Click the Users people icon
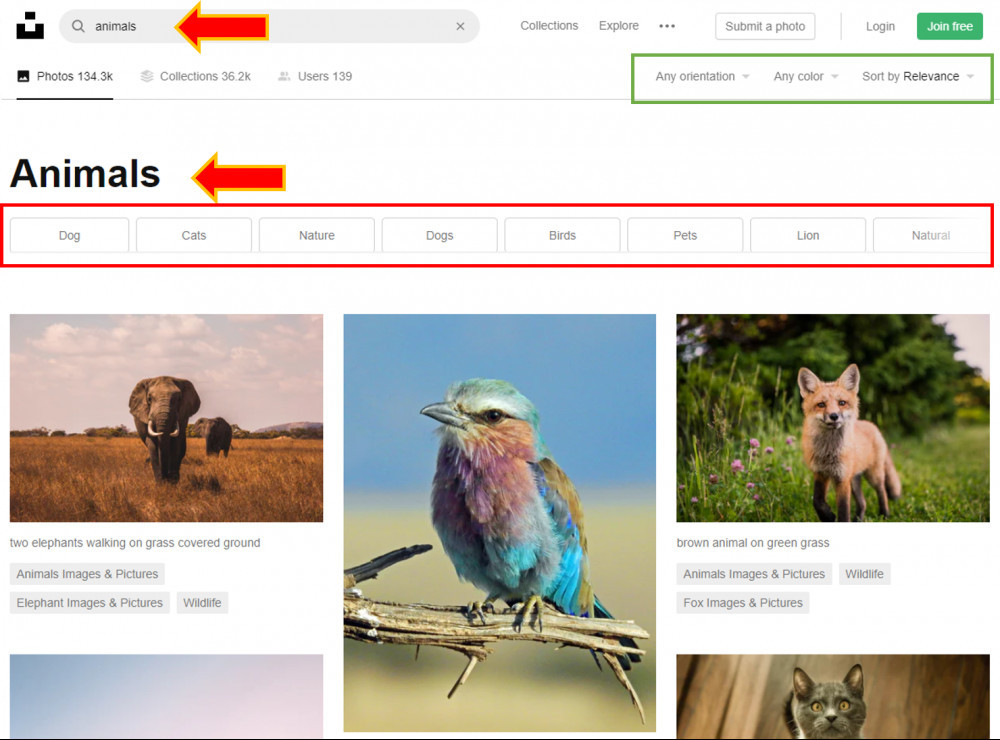 pos(284,77)
